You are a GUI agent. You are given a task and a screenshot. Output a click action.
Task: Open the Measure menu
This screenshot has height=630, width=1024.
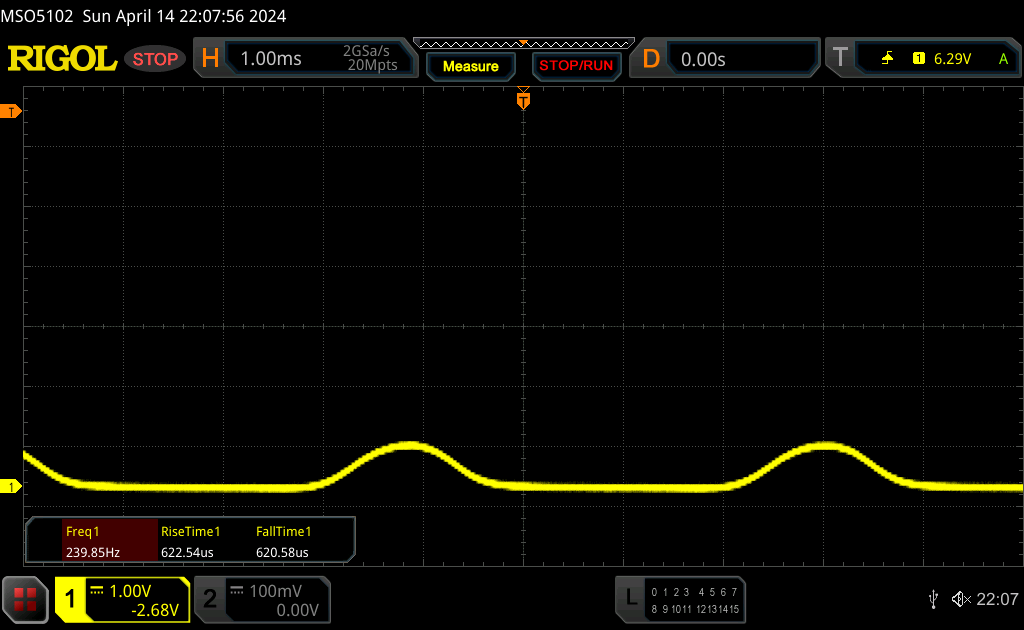(x=471, y=67)
